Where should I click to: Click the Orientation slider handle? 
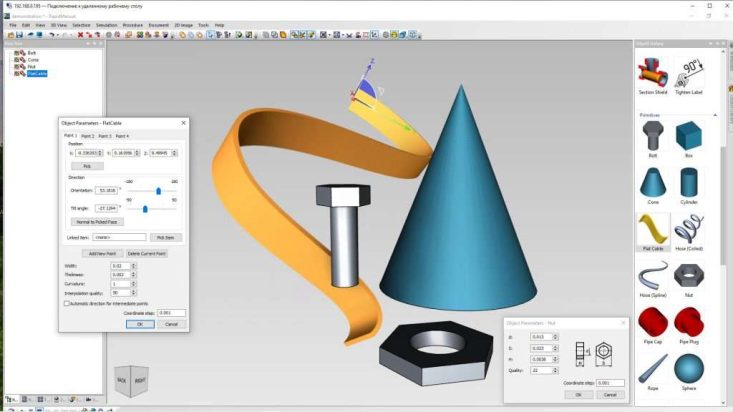coord(158,191)
